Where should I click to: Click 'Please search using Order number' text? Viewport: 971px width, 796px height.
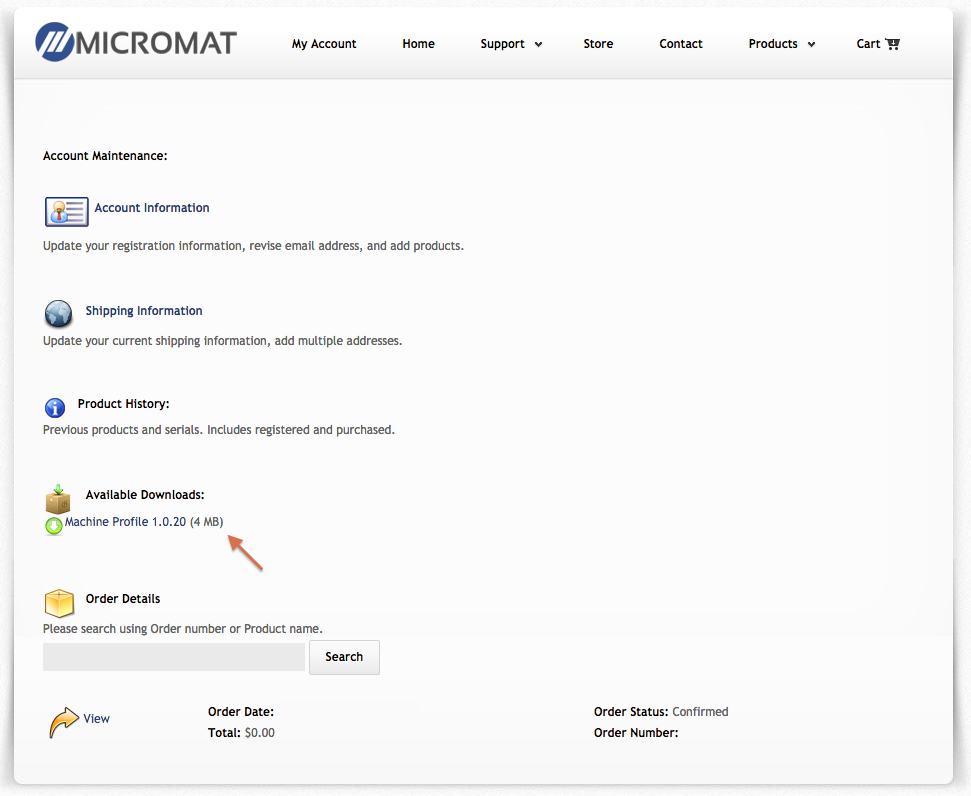pos(183,629)
